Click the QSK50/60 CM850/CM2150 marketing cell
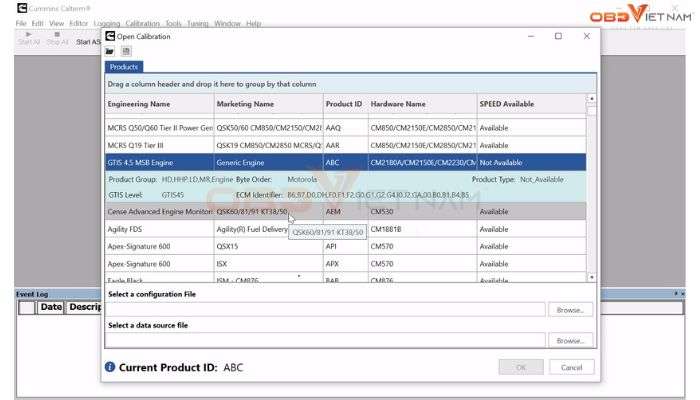 pyautogui.click(x=268, y=128)
